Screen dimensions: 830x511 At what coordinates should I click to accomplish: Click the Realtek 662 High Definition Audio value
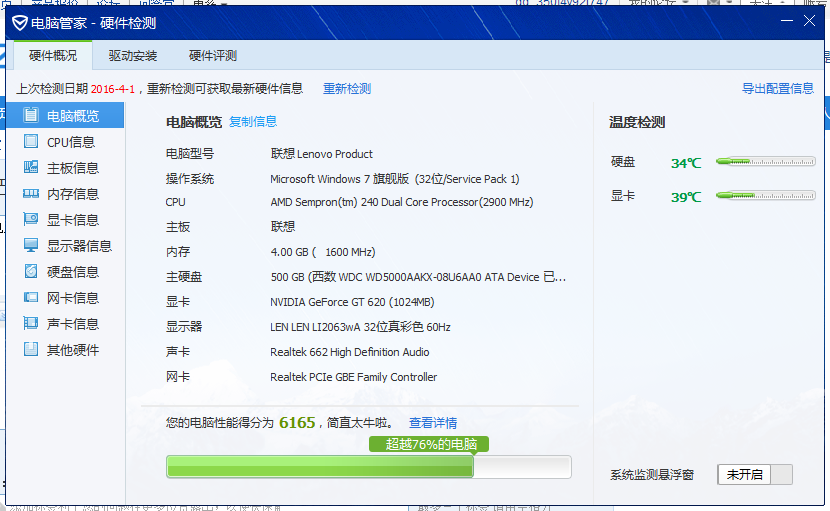tap(349, 352)
